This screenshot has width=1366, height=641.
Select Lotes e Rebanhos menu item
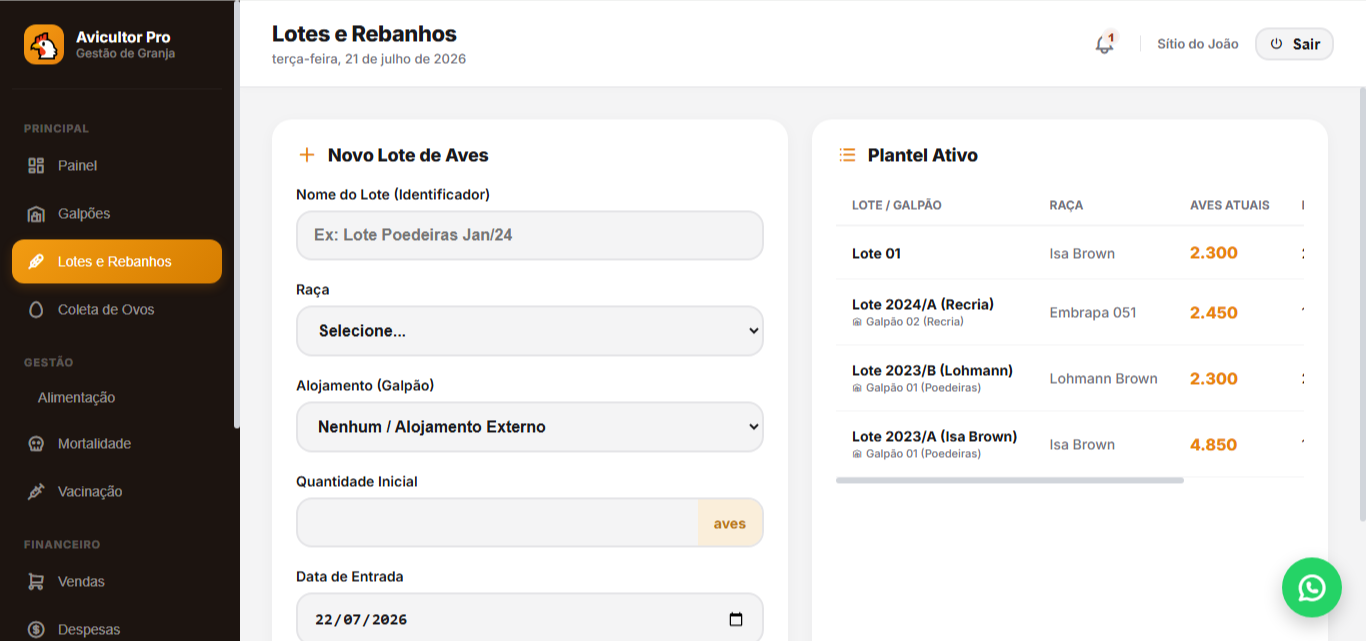click(x=117, y=262)
